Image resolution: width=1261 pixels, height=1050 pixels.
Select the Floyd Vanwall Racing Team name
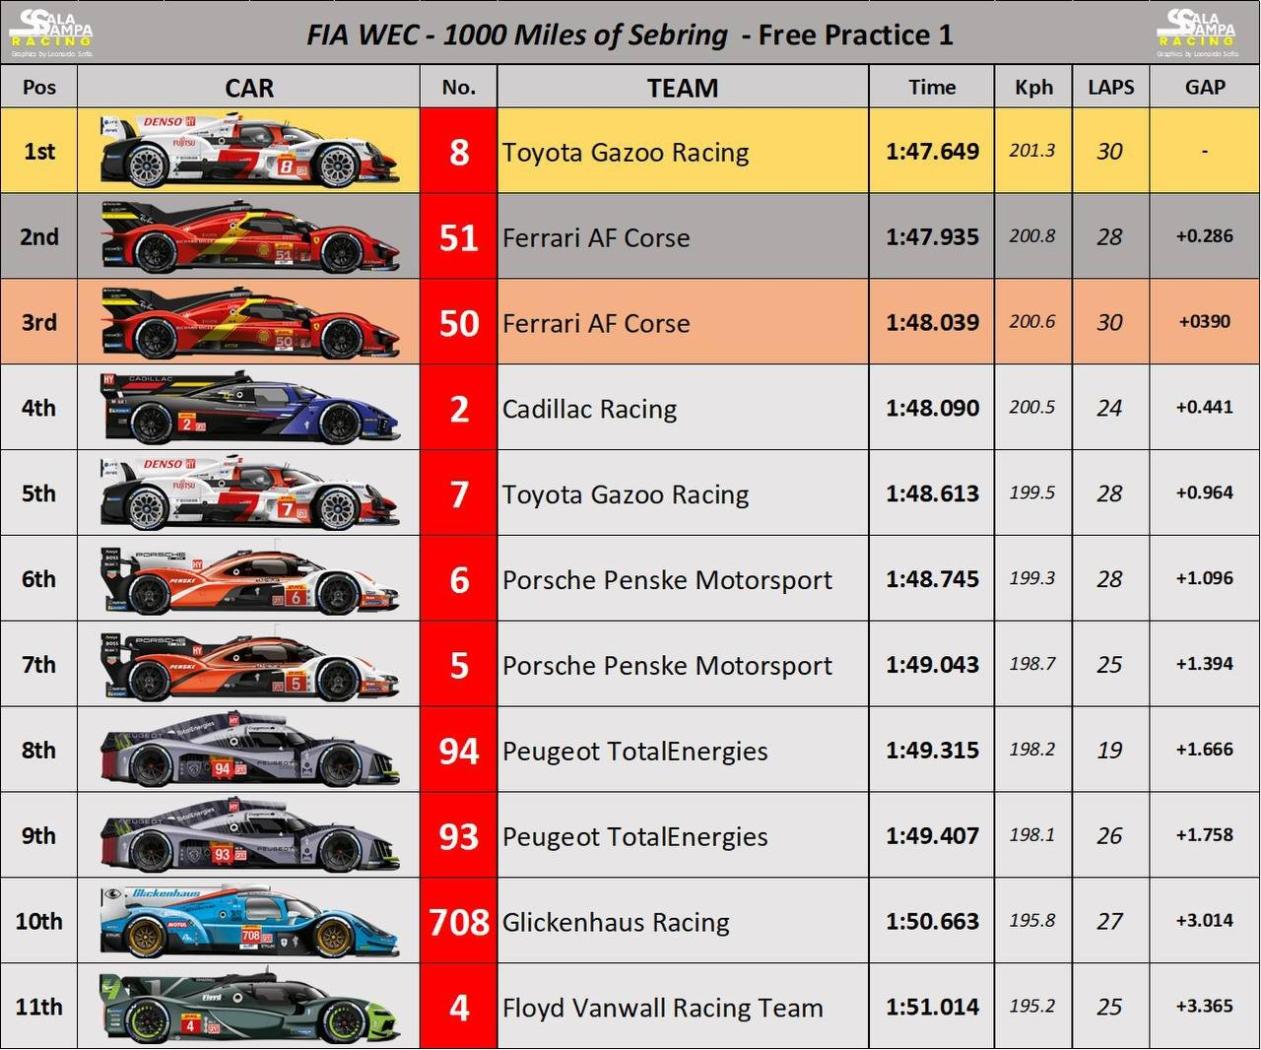point(663,1008)
